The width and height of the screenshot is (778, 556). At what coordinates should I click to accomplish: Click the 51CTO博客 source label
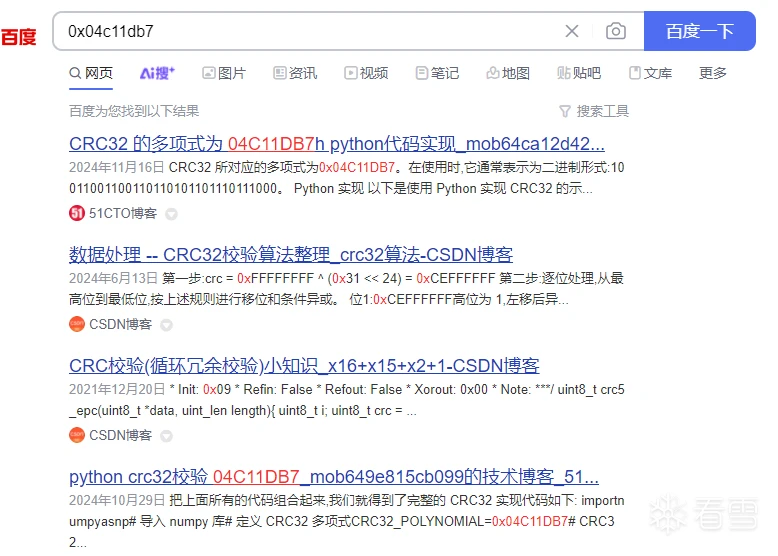[x=123, y=213]
